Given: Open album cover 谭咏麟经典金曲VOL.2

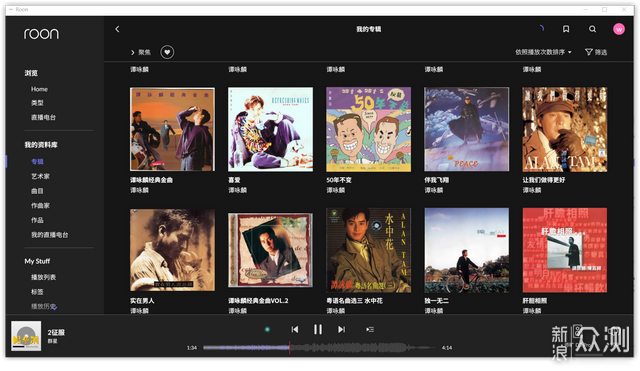Looking at the screenshot, I should tap(270, 250).
